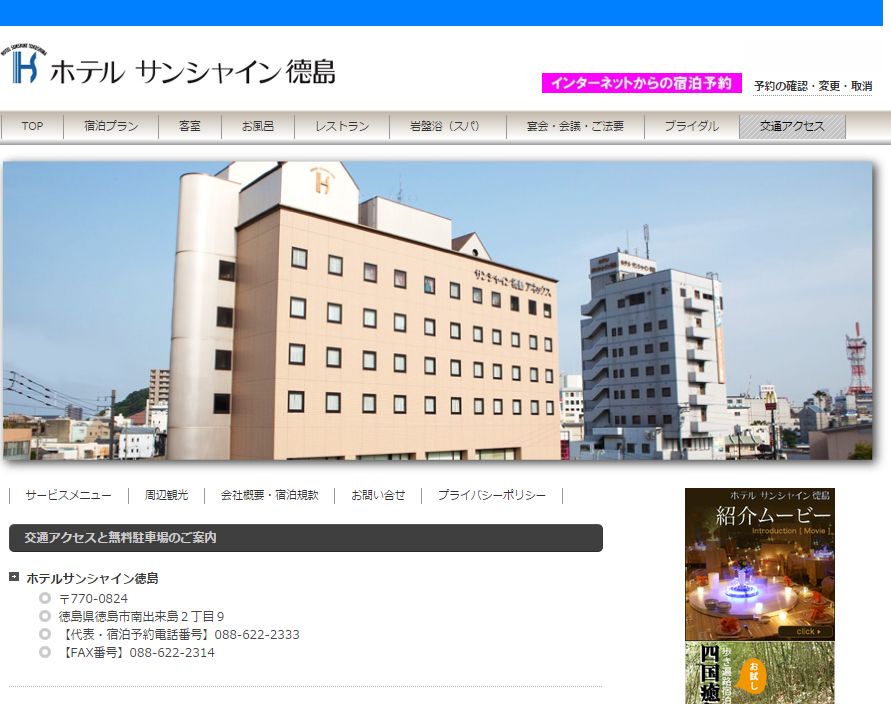This screenshot has width=891, height=704.
Task: Click the 四国 bamboo banner with お試し badge
Action: [759, 673]
